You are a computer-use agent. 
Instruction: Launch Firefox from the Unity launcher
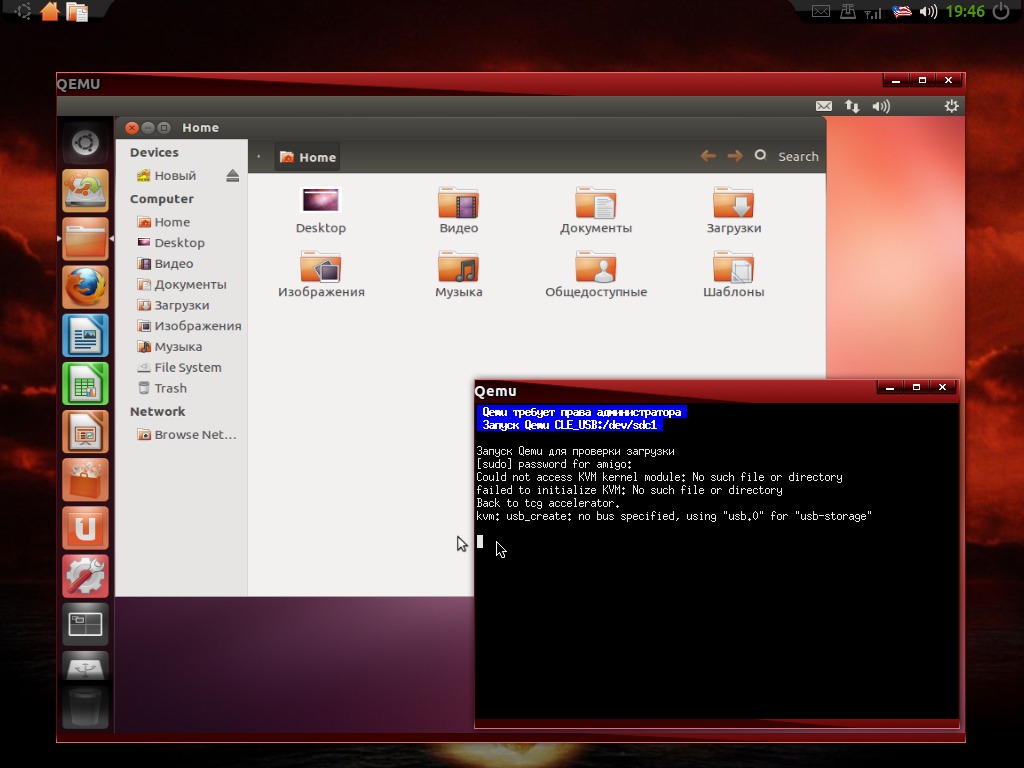point(85,287)
